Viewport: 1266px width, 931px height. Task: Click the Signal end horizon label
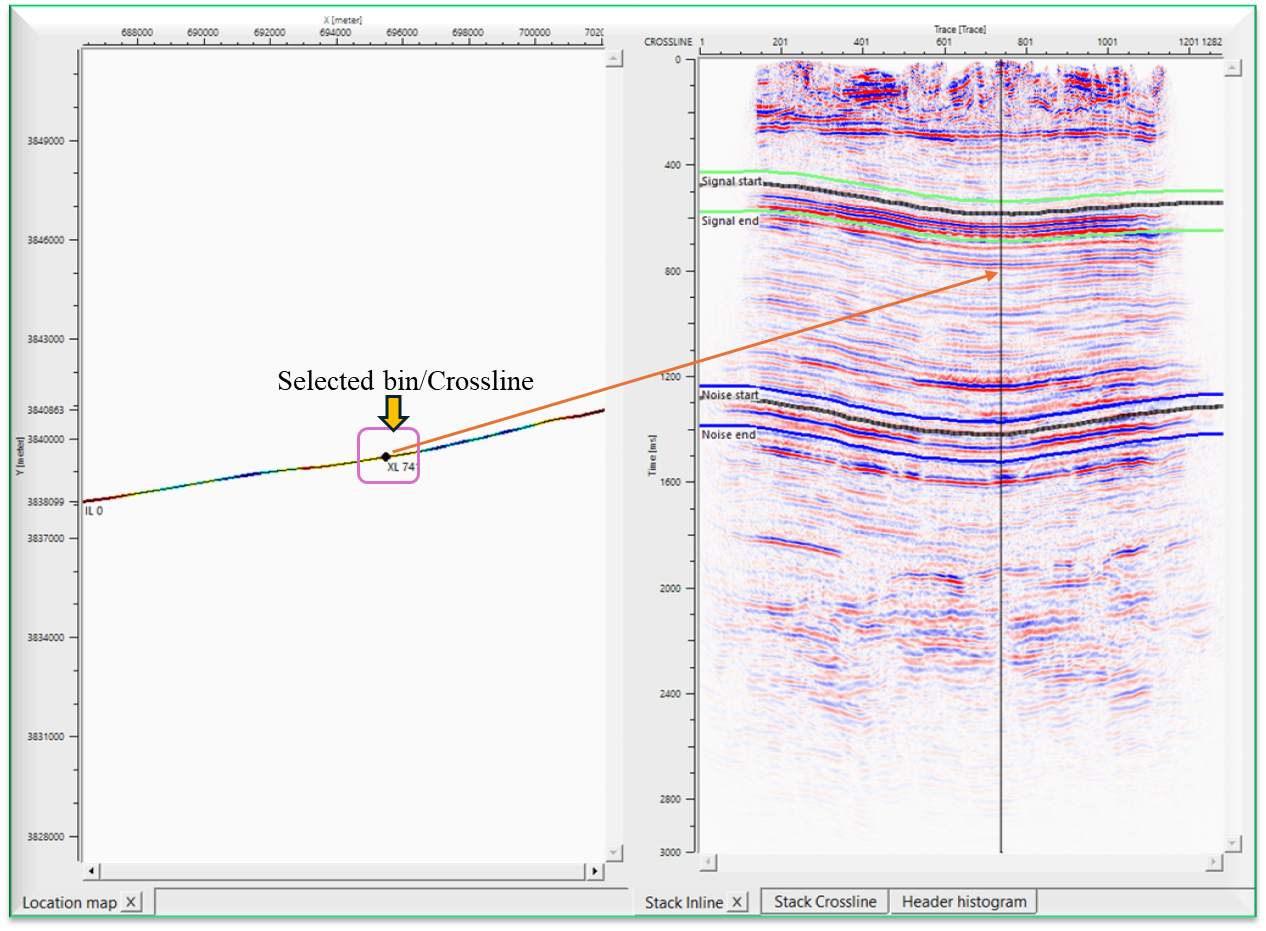pos(730,221)
